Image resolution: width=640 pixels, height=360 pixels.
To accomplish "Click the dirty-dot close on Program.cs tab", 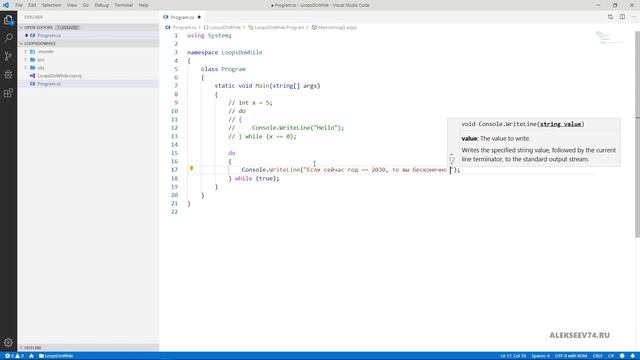I will click(x=199, y=17).
